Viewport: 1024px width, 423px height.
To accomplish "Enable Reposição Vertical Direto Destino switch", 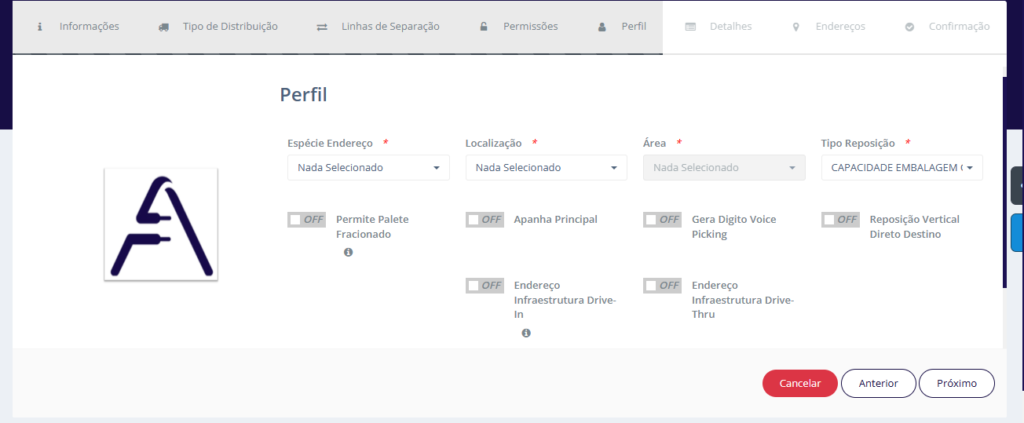I will pyautogui.click(x=840, y=219).
